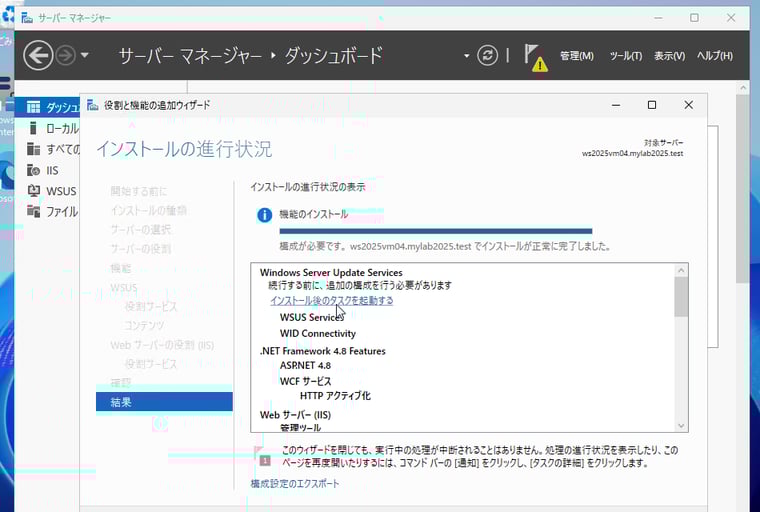Go back with the Server Manager back arrow

pyautogui.click(x=38, y=56)
